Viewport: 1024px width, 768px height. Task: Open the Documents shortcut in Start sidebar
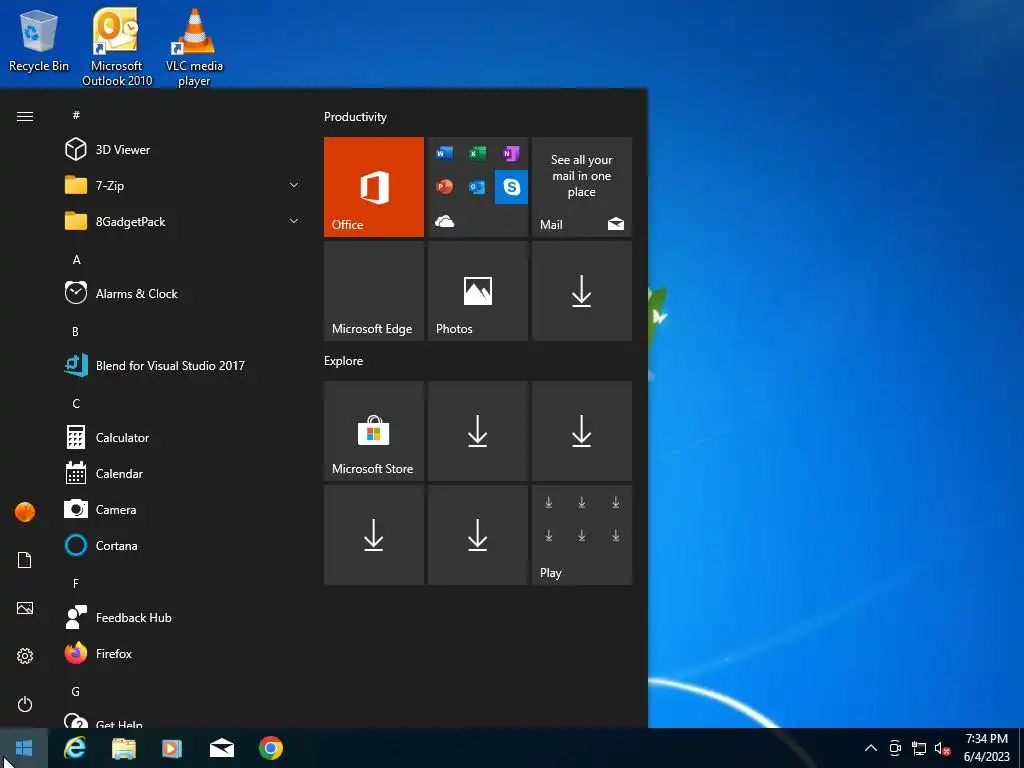tap(25, 560)
